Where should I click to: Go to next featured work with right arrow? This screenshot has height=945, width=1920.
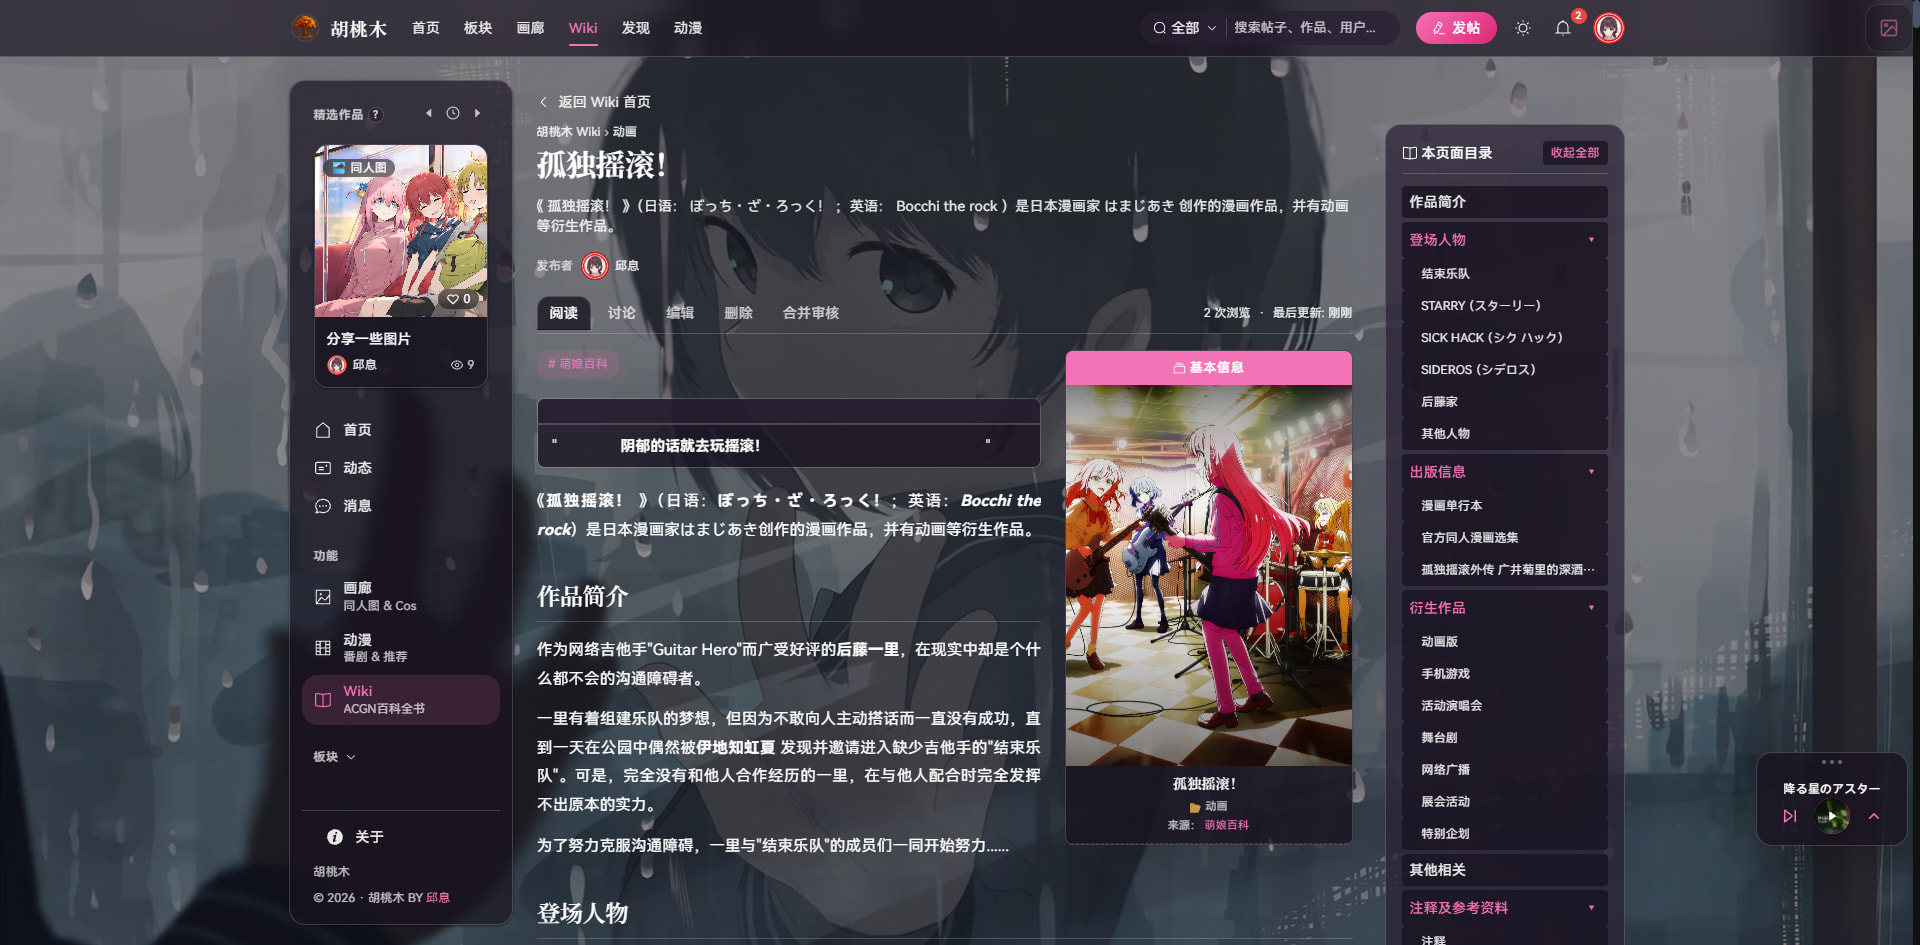(477, 113)
